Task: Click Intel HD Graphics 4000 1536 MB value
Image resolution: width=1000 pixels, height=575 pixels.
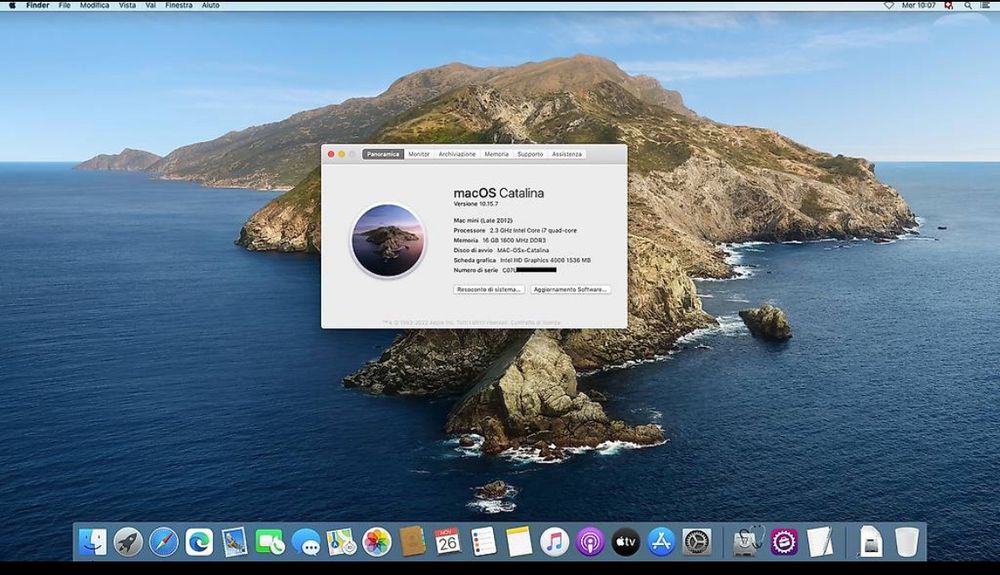Action: [545, 261]
